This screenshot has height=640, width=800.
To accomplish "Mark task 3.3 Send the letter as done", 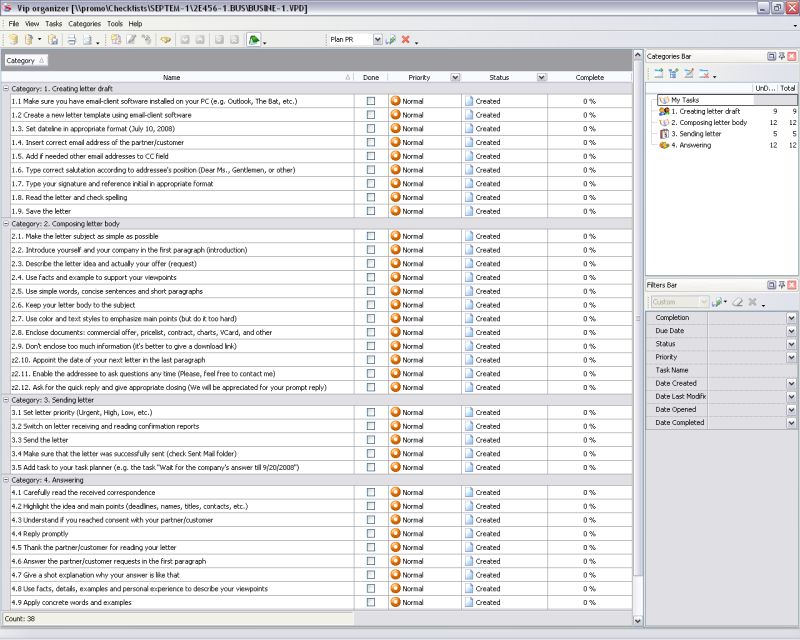I will click(x=371, y=440).
